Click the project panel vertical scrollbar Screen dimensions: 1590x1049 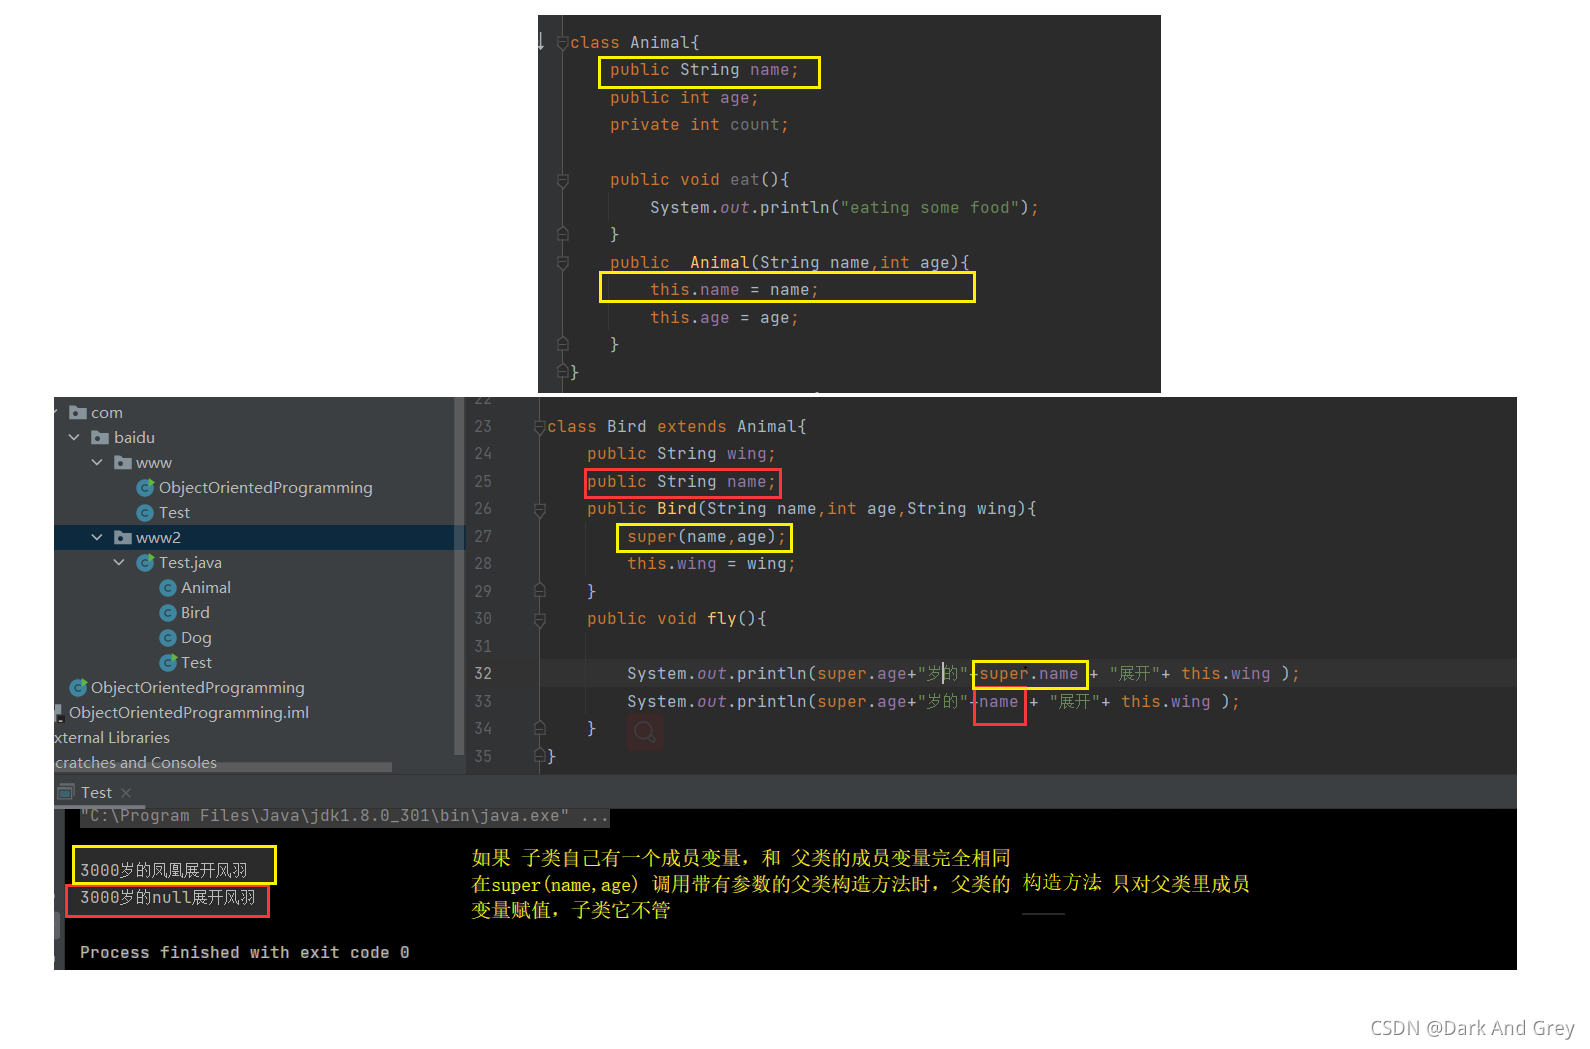(x=459, y=575)
